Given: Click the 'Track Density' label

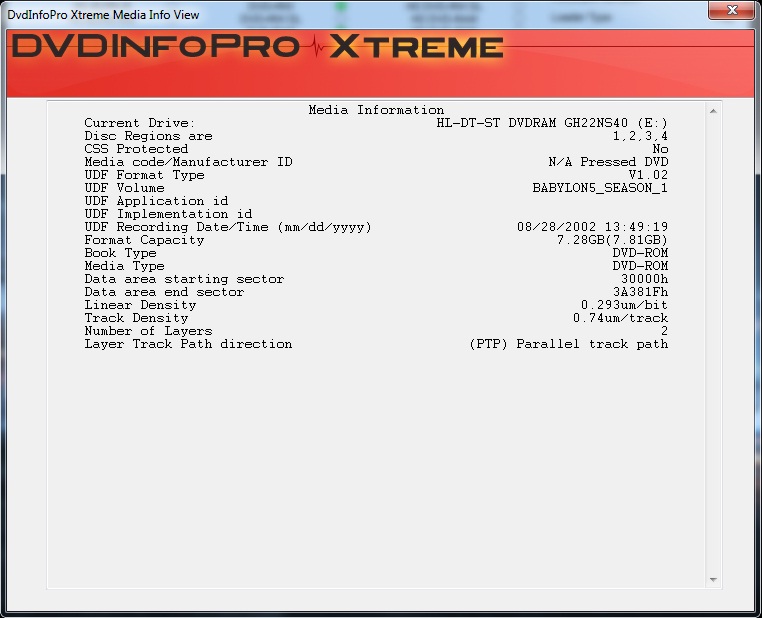Looking at the screenshot, I should click(136, 318).
